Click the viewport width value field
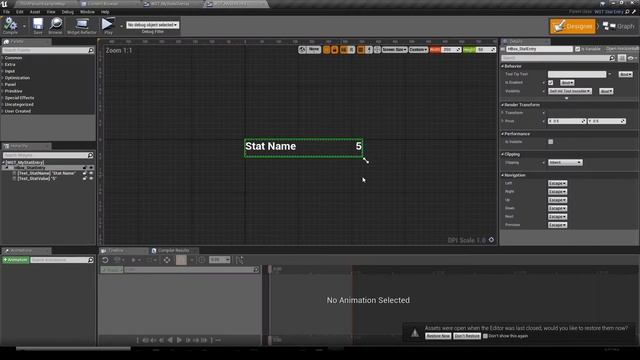This screenshot has width=640, height=360. pyautogui.click(x=451, y=50)
